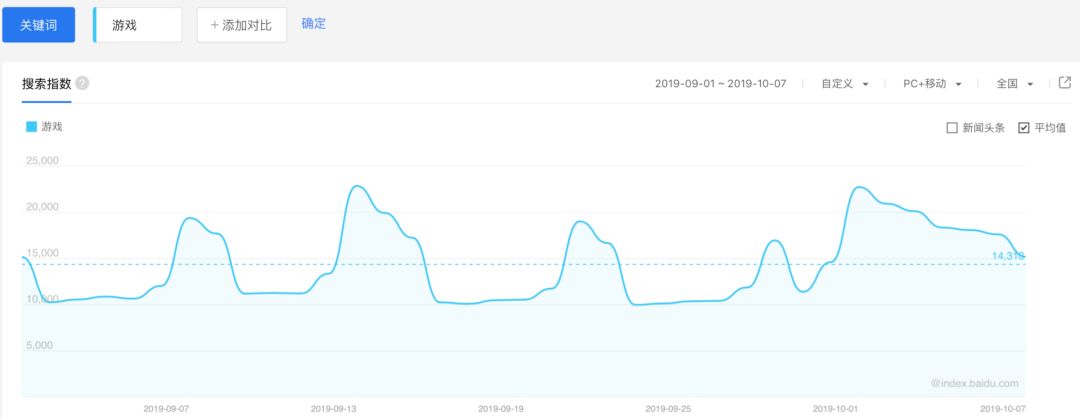Click the 确定 confirm link
Image resolution: width=1080 pixels, height=419 pixels.
pyautogui.click(x=313, y=24)
